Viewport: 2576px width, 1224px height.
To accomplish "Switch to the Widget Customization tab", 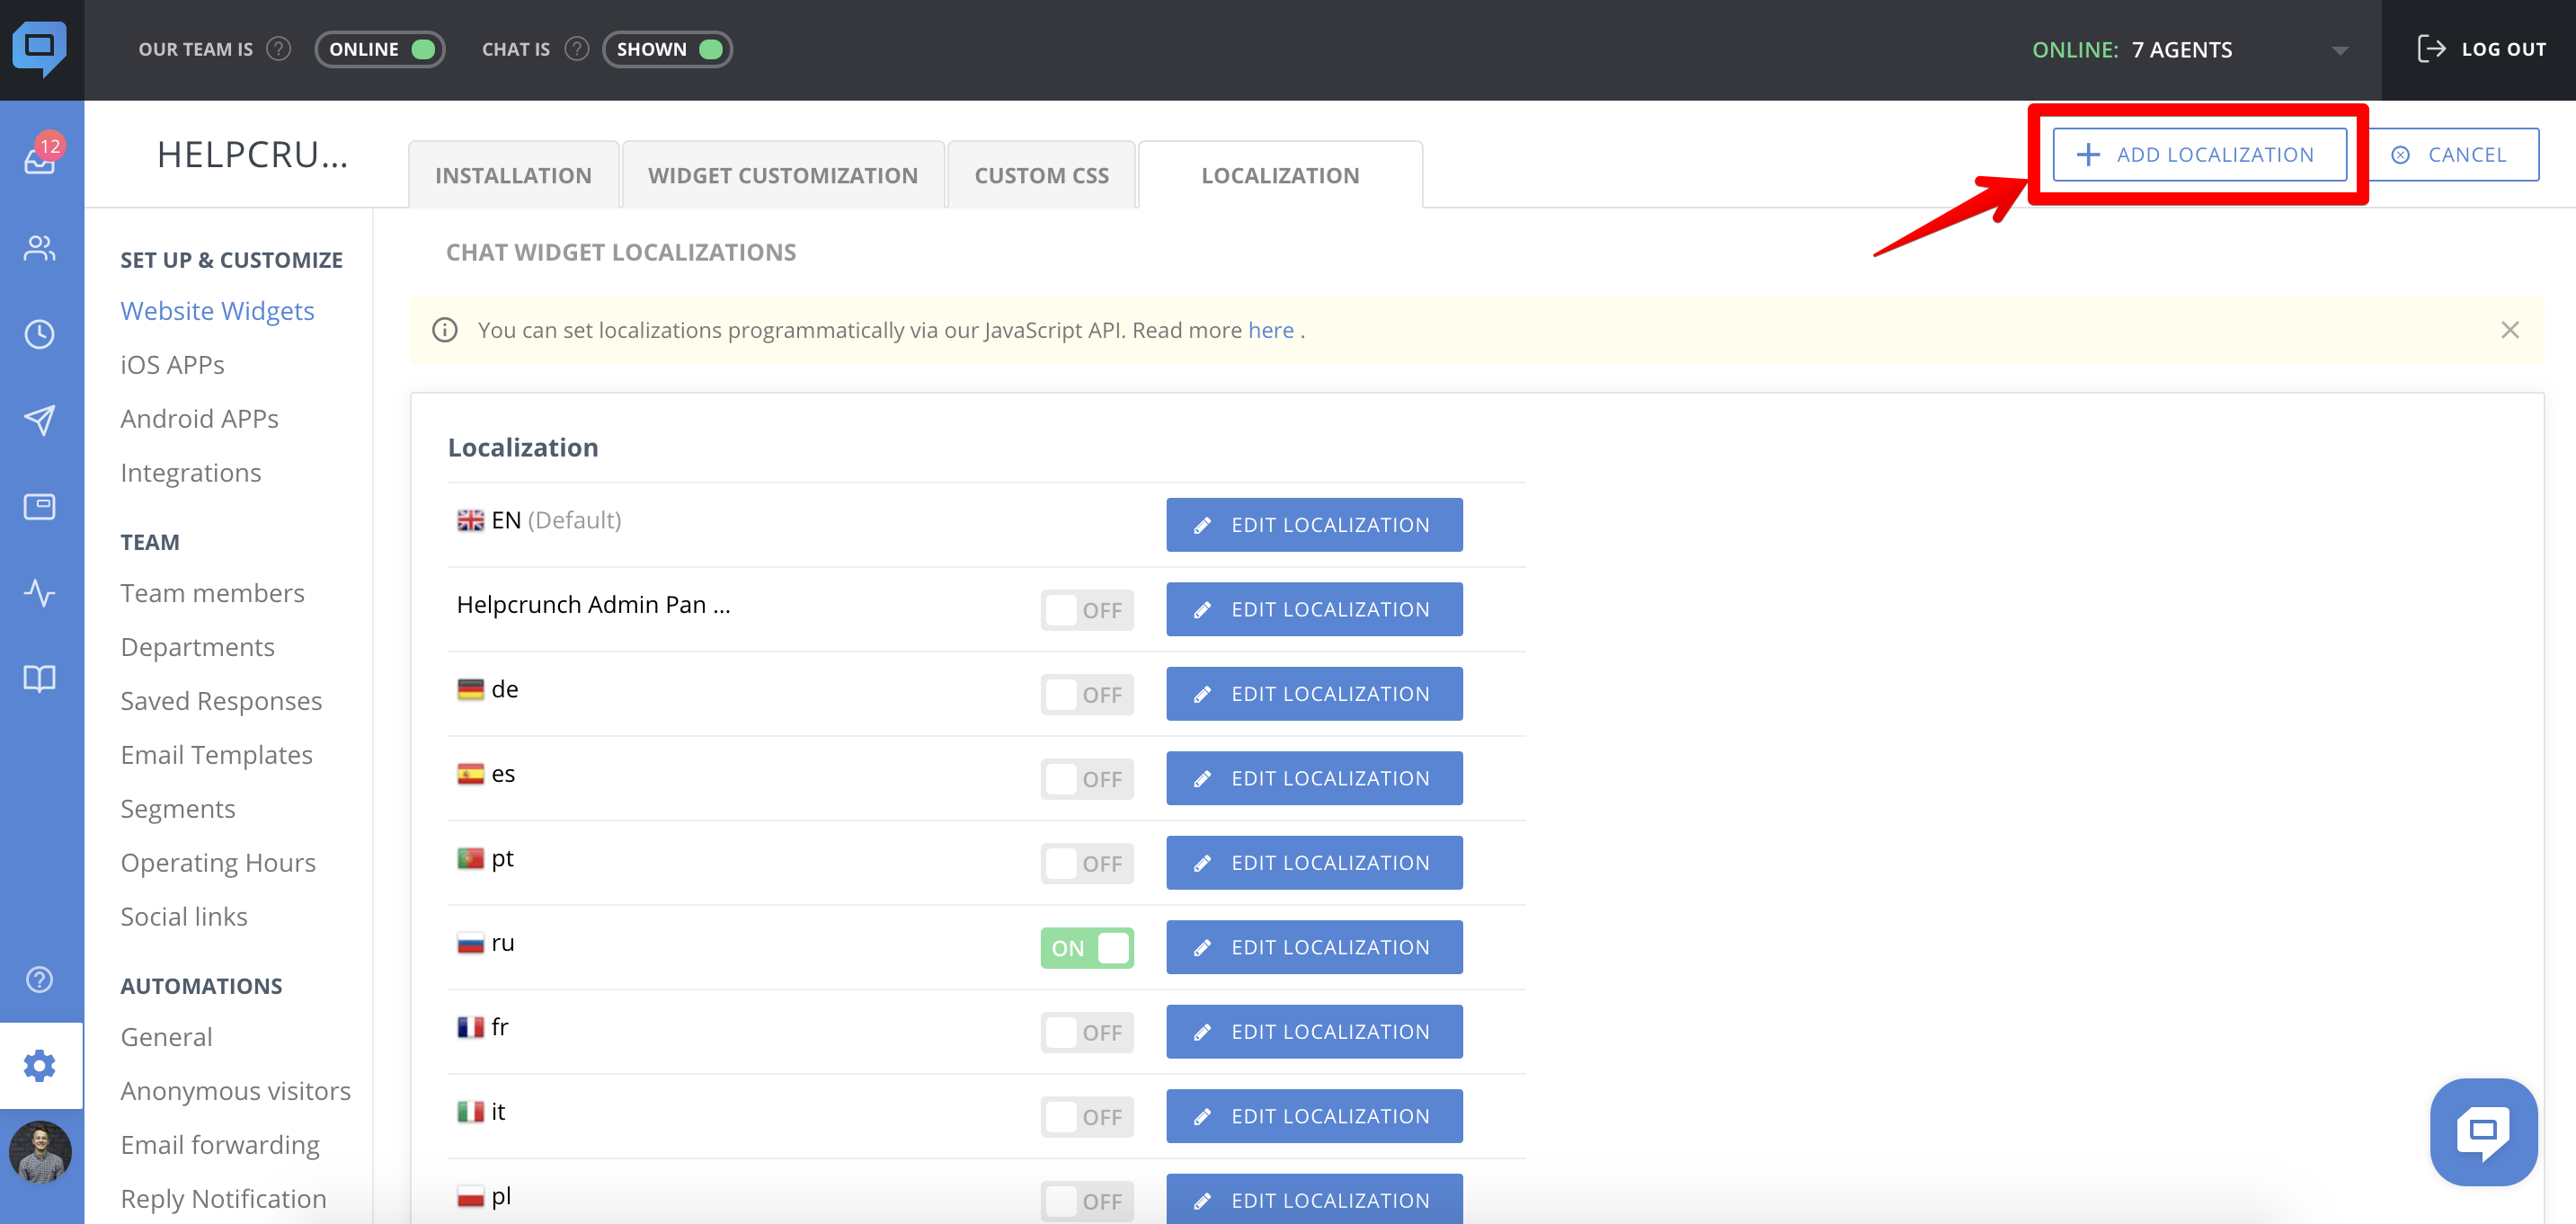I will [783, 175].
